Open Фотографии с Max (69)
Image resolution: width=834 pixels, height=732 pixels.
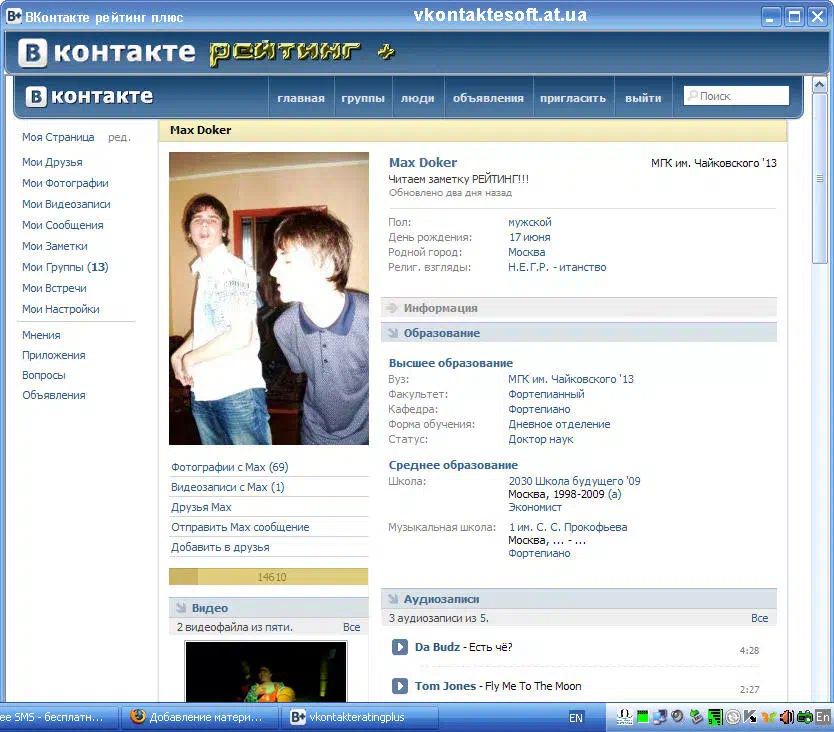(x=230, y=467)
